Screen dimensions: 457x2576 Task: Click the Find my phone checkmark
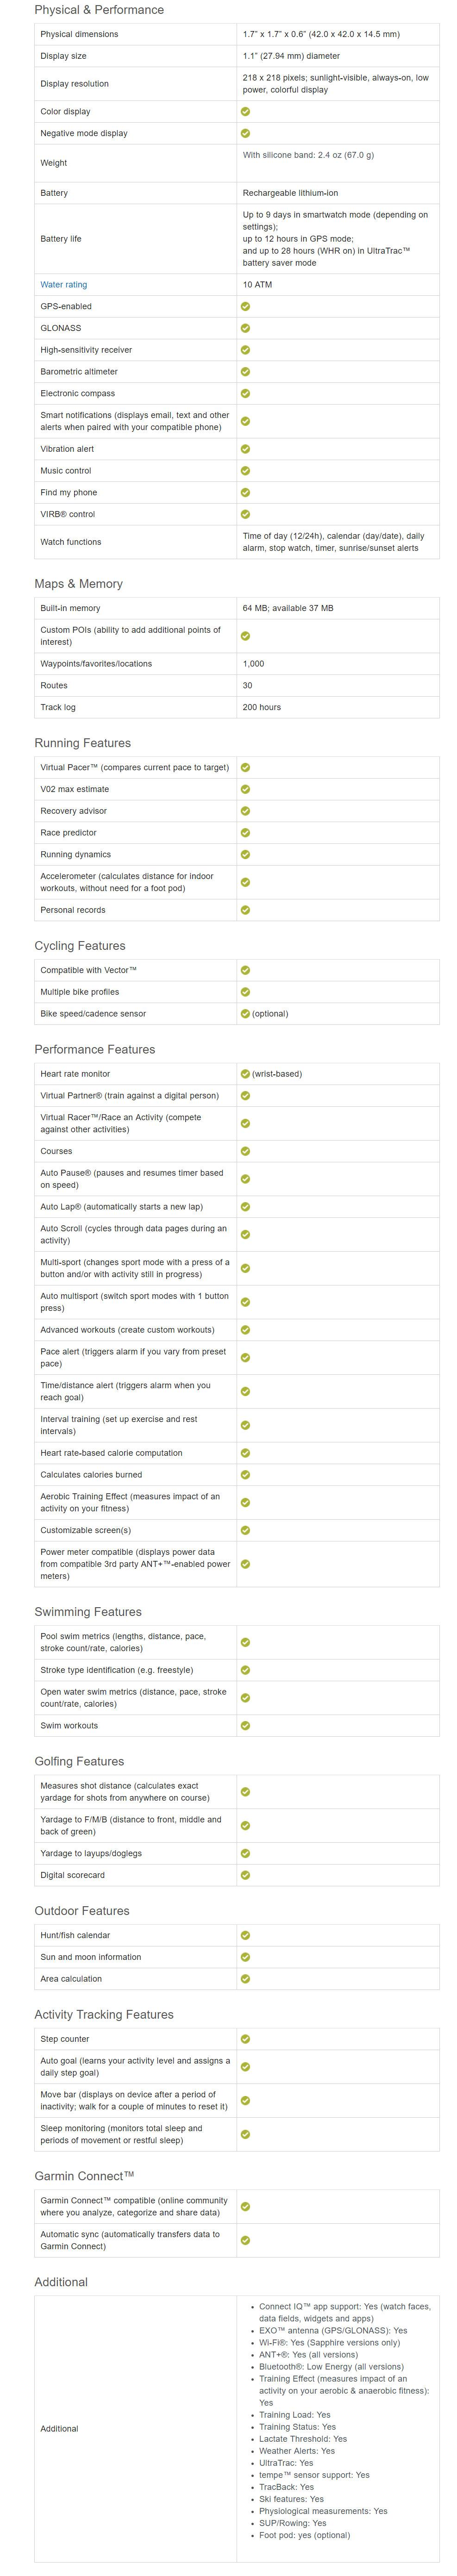[x=245, y=492]
